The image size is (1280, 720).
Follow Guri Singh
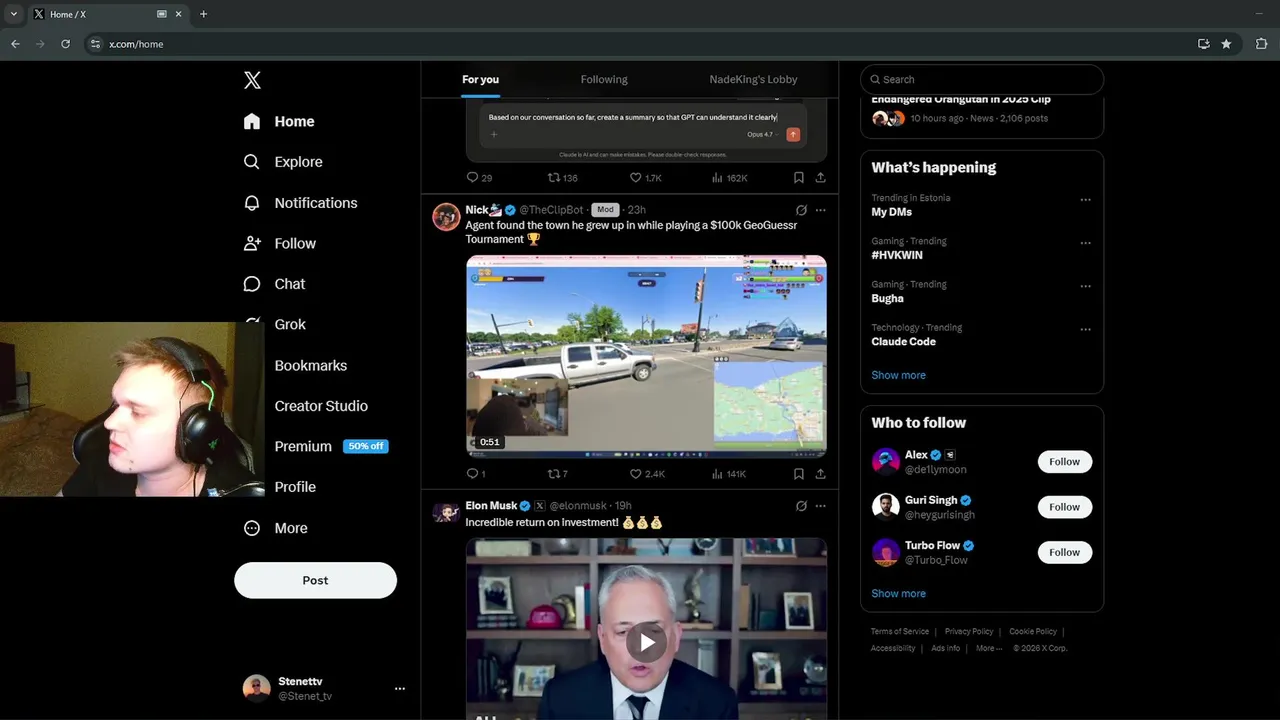click(x=1064, y=507)
